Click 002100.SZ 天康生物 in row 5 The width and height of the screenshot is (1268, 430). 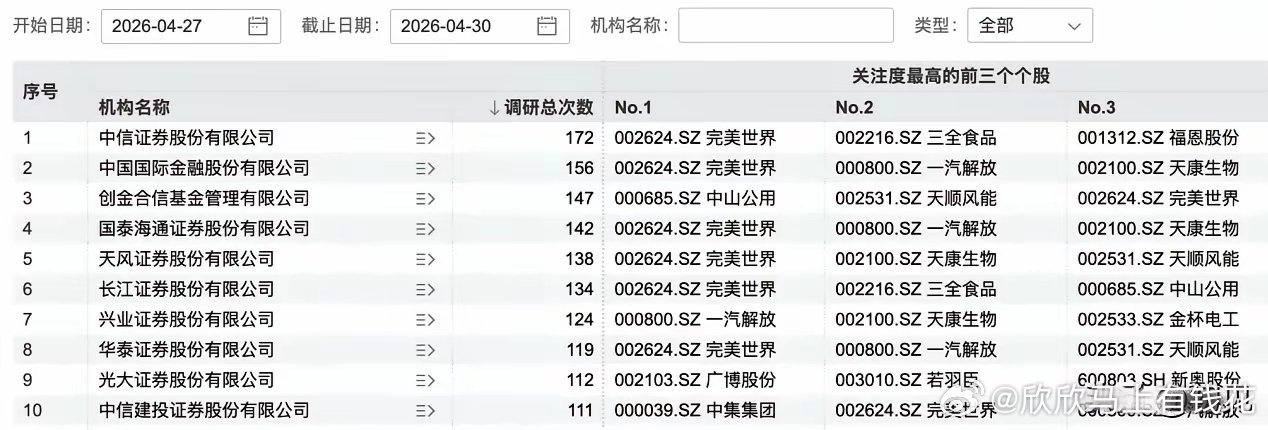click(916, 259)
